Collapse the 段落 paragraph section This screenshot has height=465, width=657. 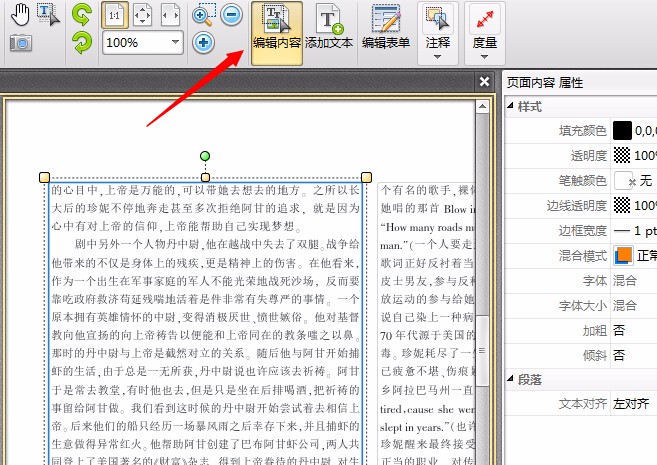(x=512, y=381)
